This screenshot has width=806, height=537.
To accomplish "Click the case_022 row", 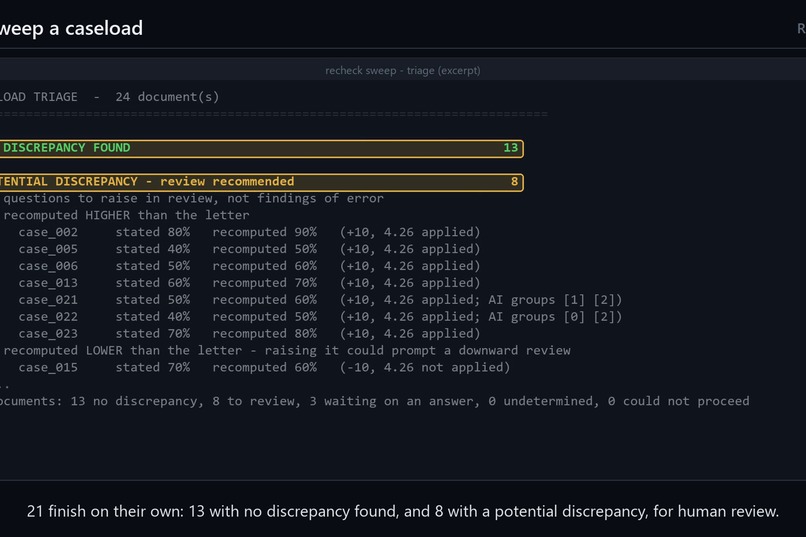I will (x=320, y=317).
